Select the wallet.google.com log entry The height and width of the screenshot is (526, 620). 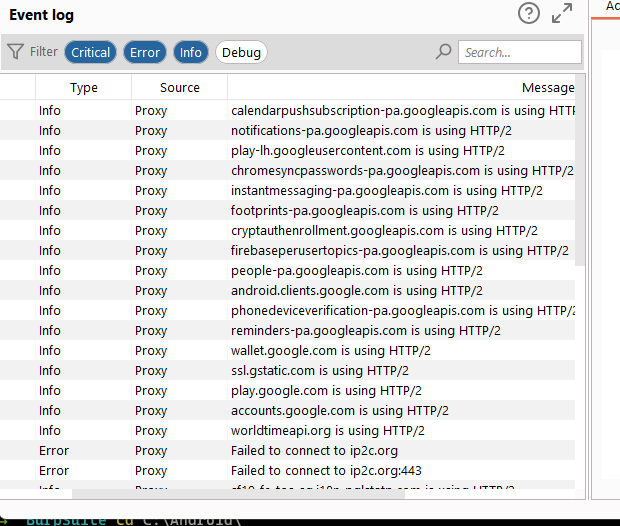pyautogui.click(x=331, y=351)
